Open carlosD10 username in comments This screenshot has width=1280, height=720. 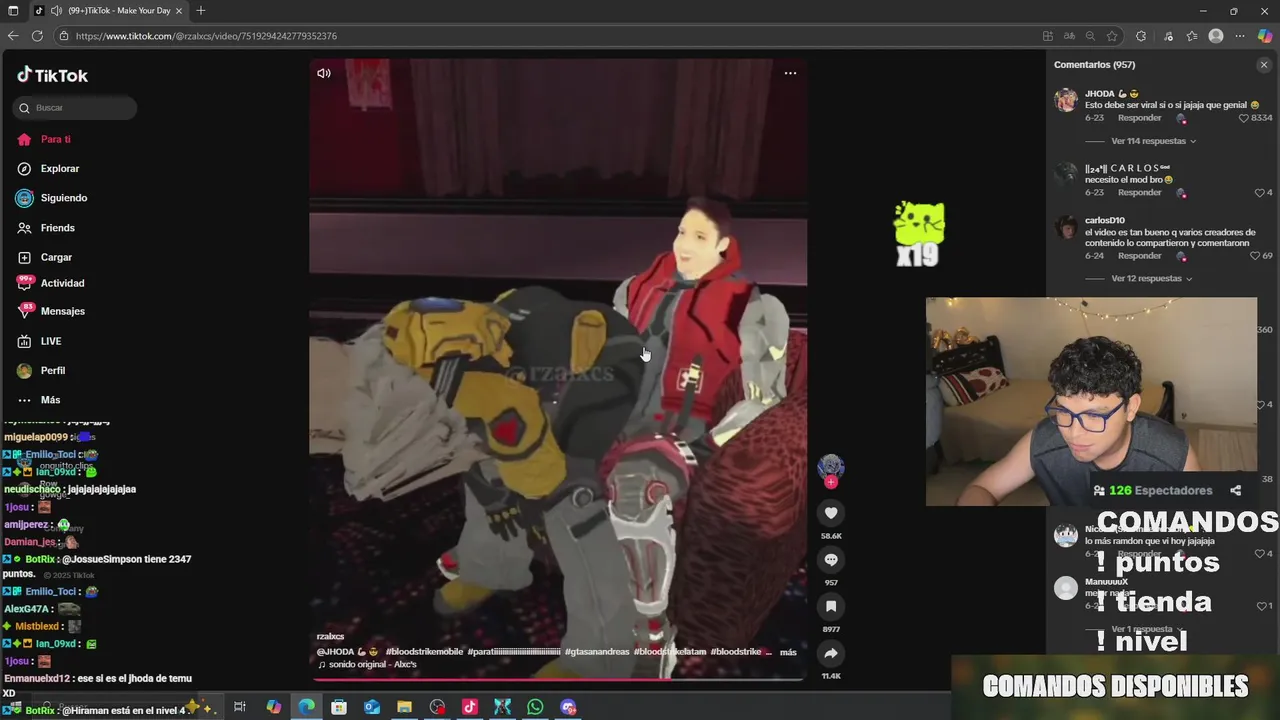[x=1105, y=220]
